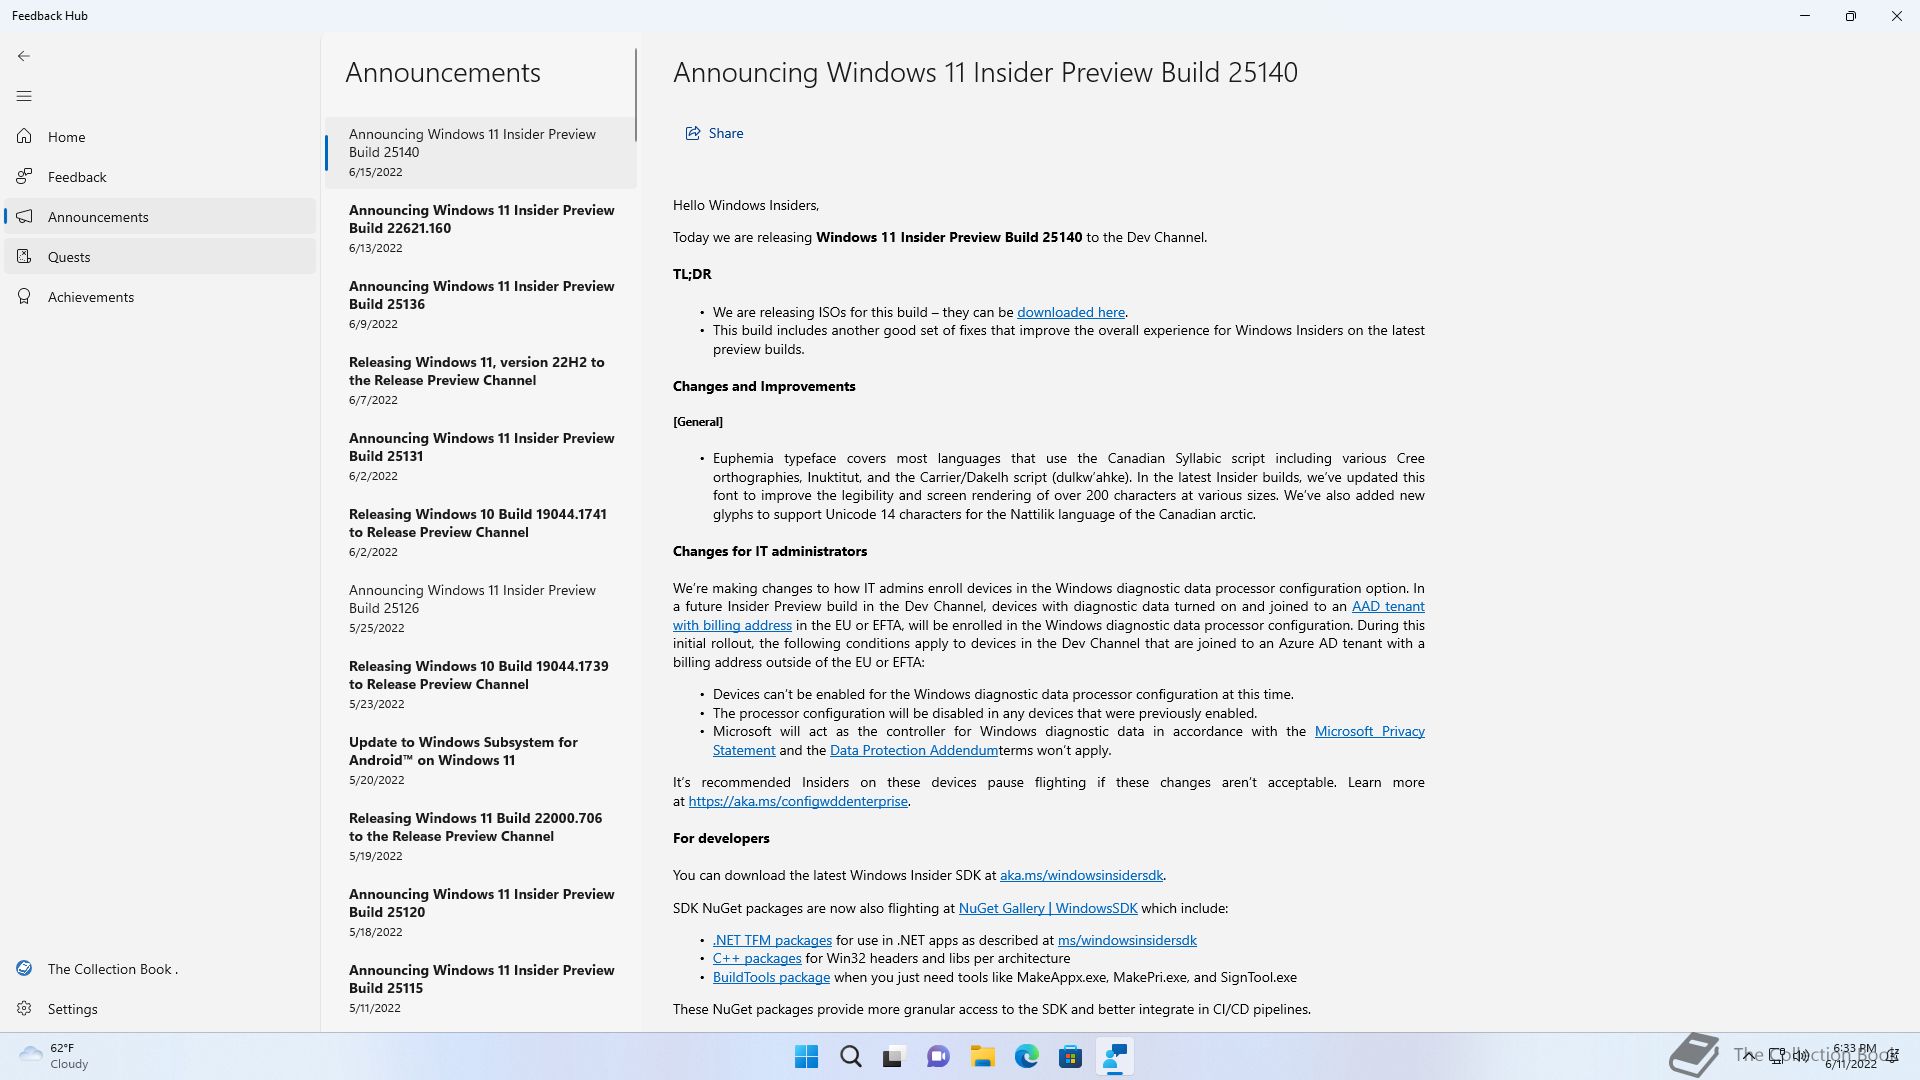Open announcement for Build 25120
Viewport: 1920px width, 1080px height.
[x=481, y=912]
